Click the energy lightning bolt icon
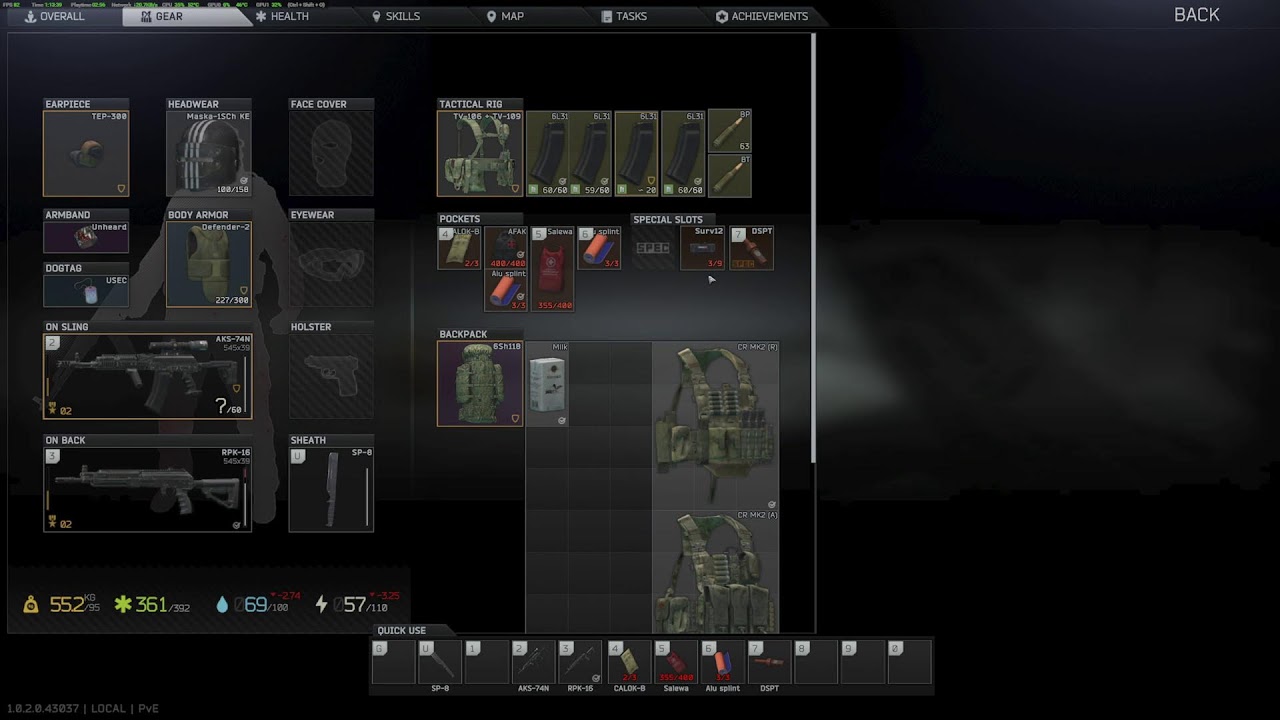Screen dimensions: 1280x720 (321, 605)
